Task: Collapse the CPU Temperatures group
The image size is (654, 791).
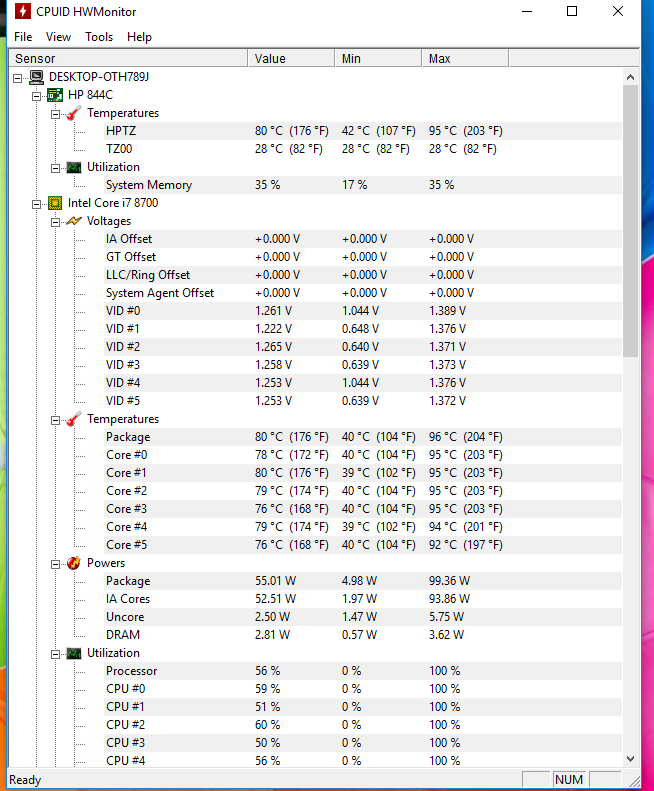Action: 56,420
